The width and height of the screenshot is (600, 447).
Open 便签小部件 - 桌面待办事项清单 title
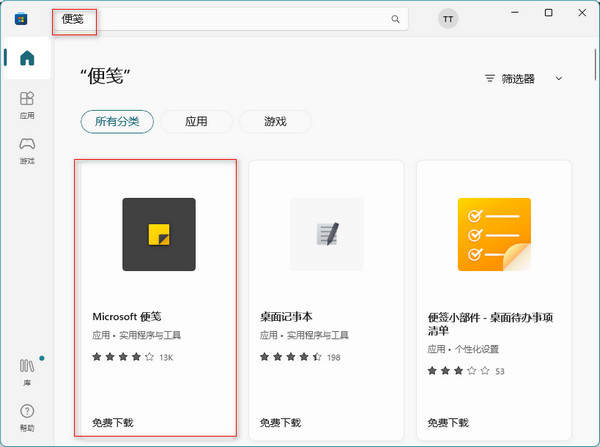tap(490, 324)
